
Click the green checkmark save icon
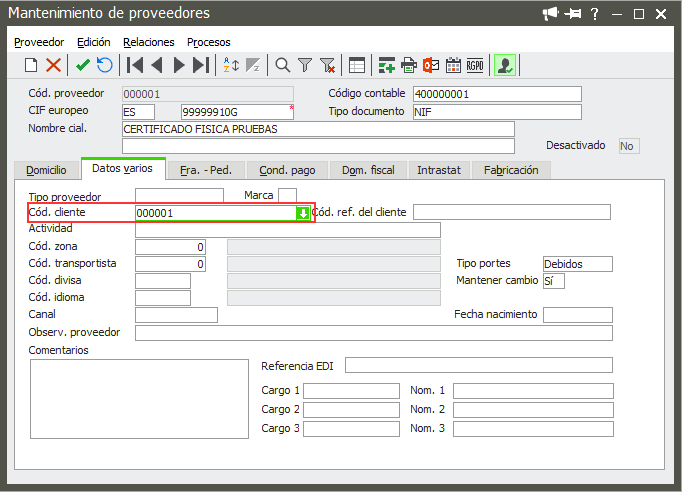[x=83, y=65]
